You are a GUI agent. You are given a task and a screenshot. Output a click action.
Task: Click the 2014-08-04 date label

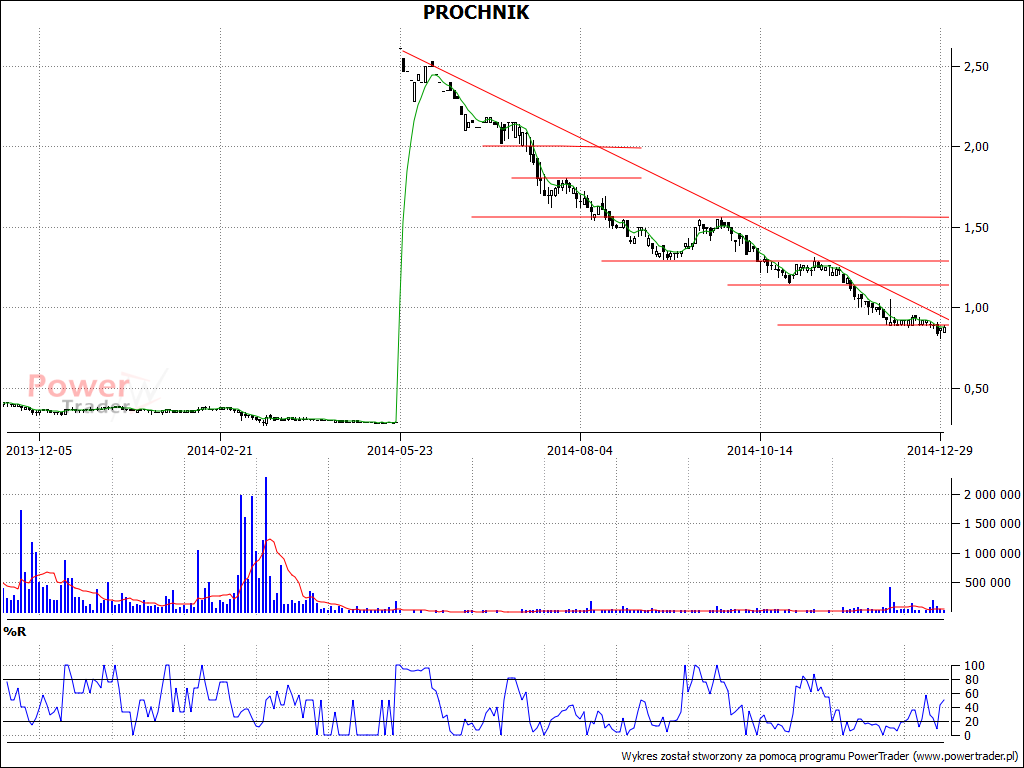580,450
